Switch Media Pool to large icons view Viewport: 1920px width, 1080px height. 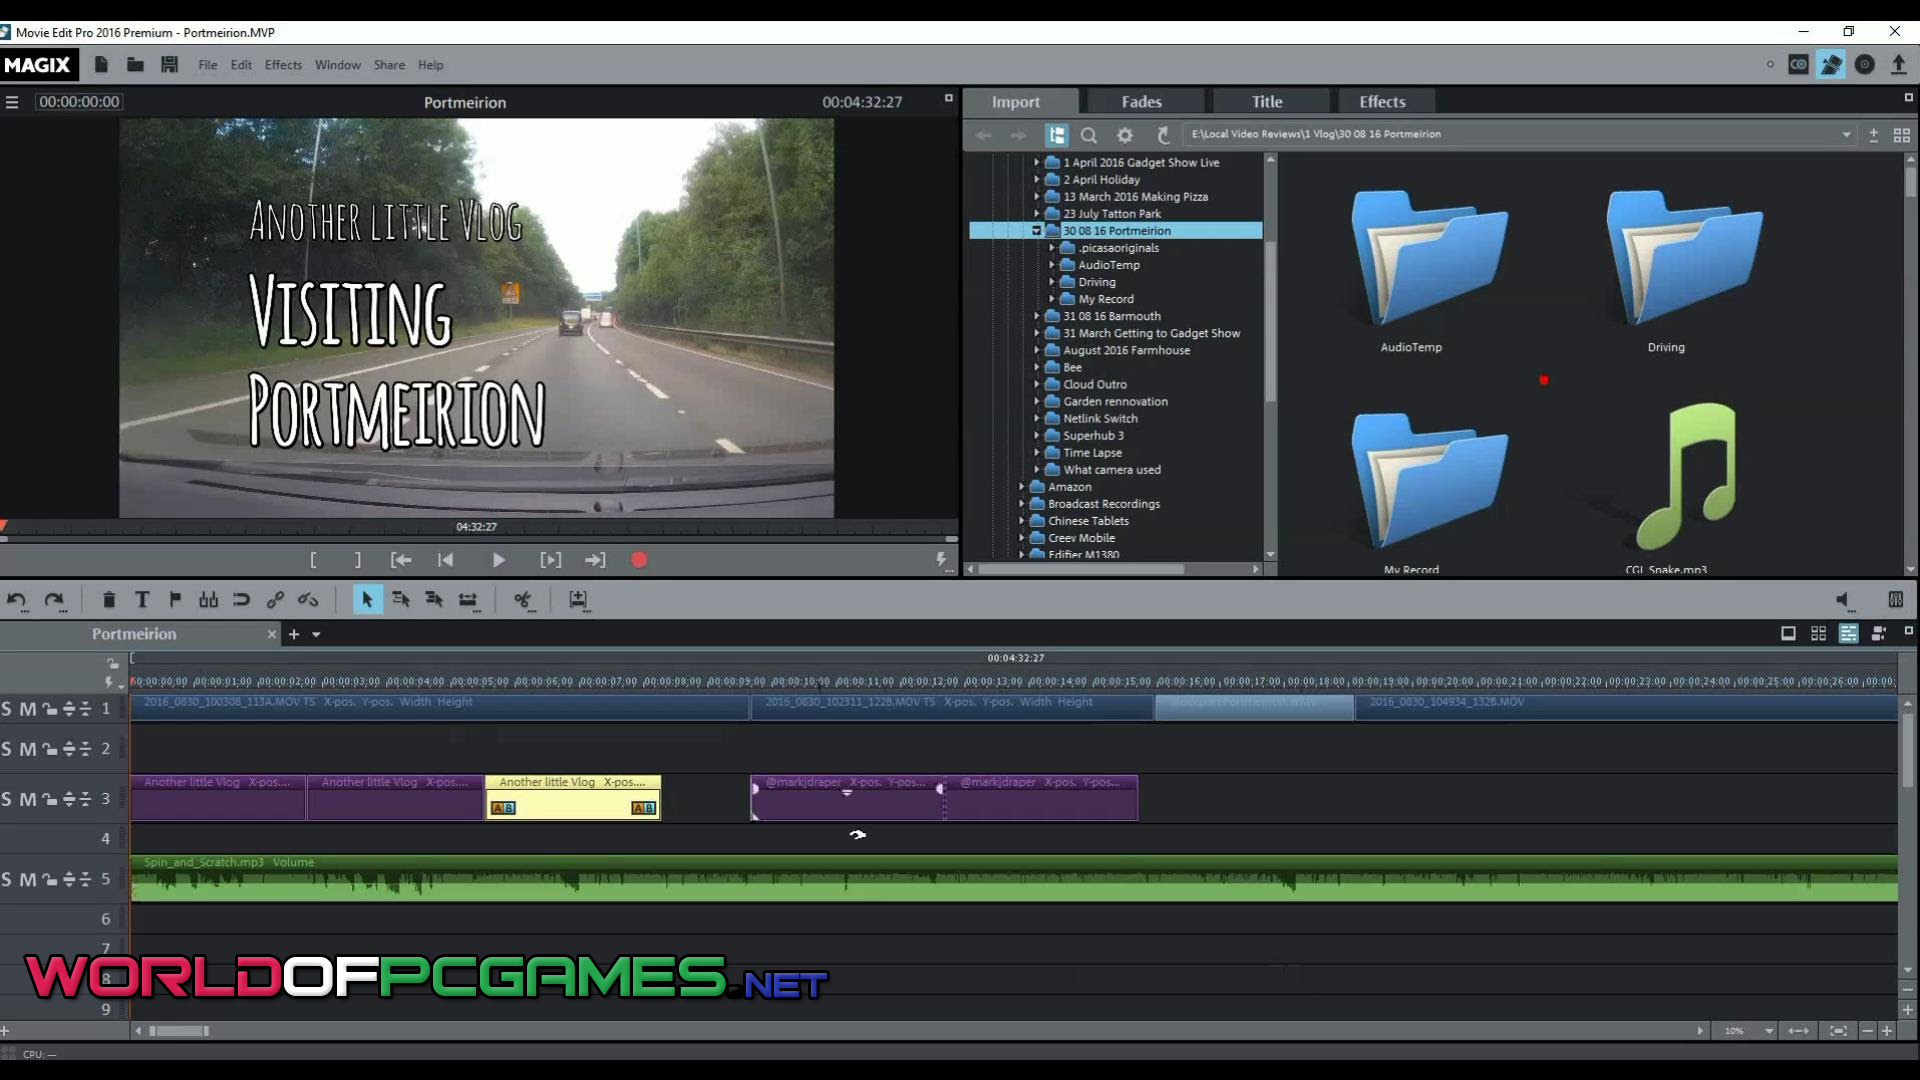(x=1902, y=135)
